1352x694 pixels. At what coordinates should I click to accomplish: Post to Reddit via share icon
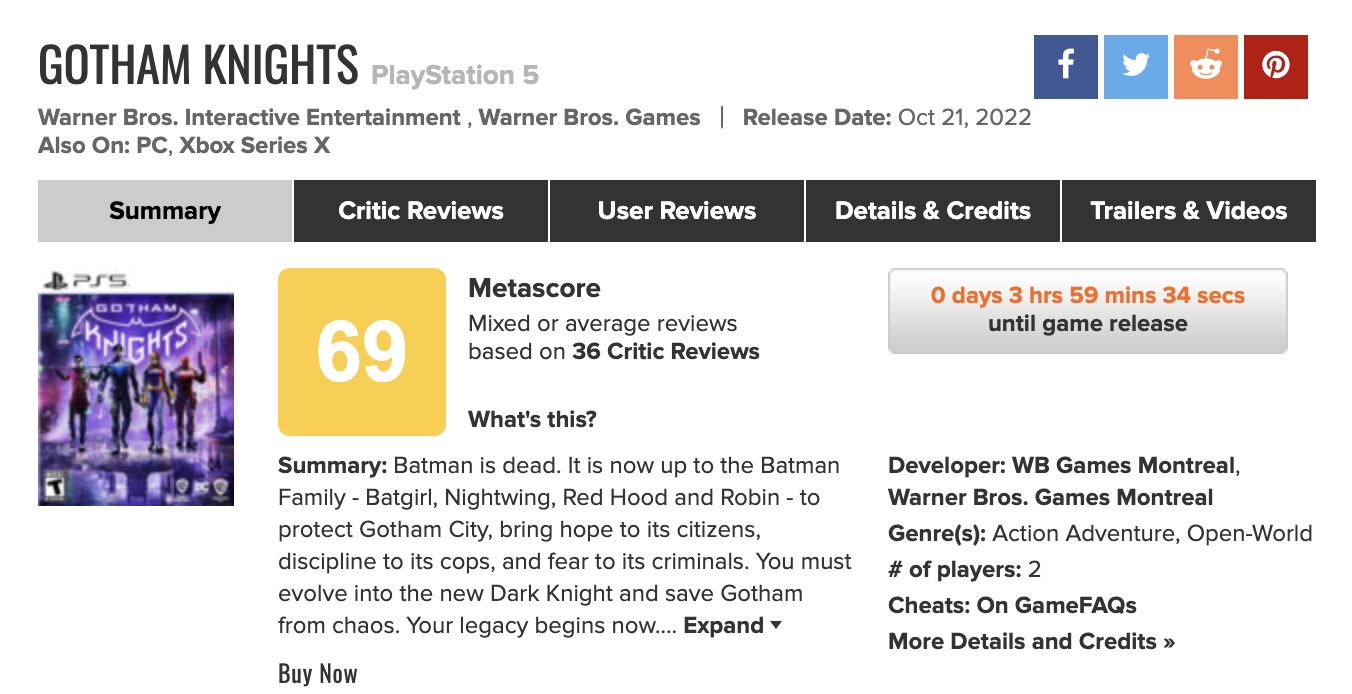1205,67
